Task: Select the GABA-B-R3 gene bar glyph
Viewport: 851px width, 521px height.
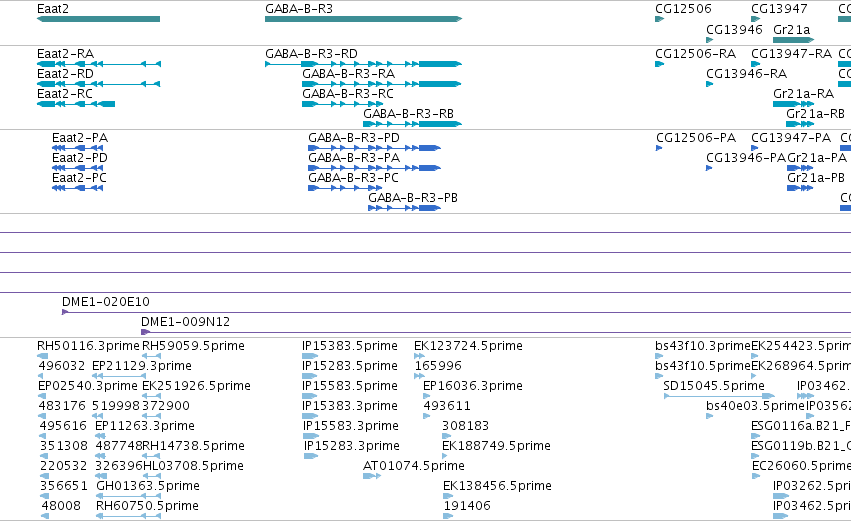Action: tap(363, 19)
